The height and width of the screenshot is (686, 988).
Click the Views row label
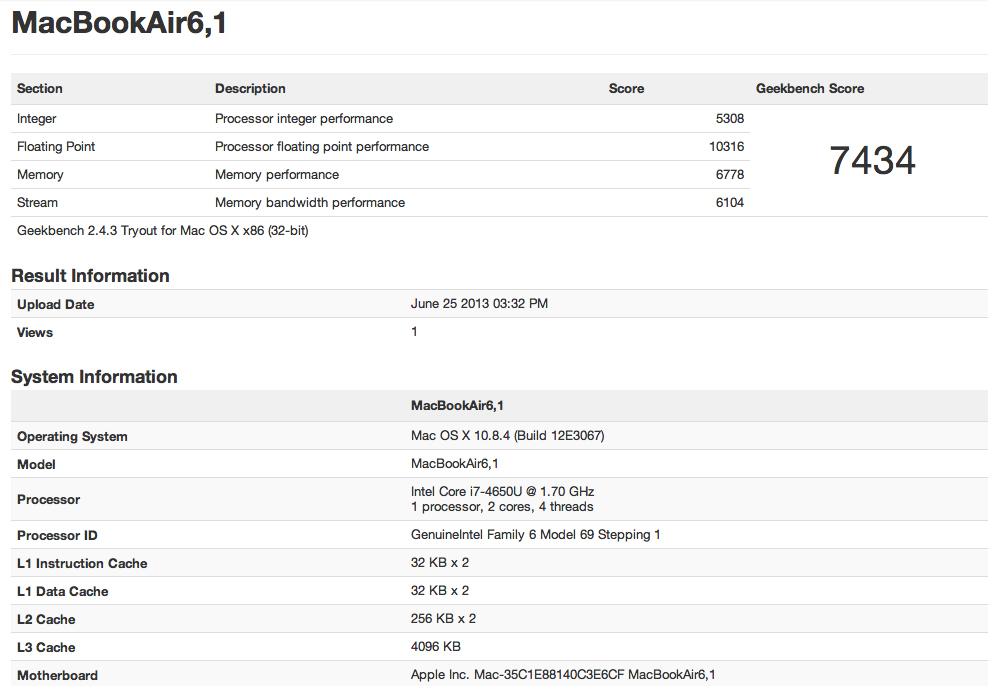point(35,332)
